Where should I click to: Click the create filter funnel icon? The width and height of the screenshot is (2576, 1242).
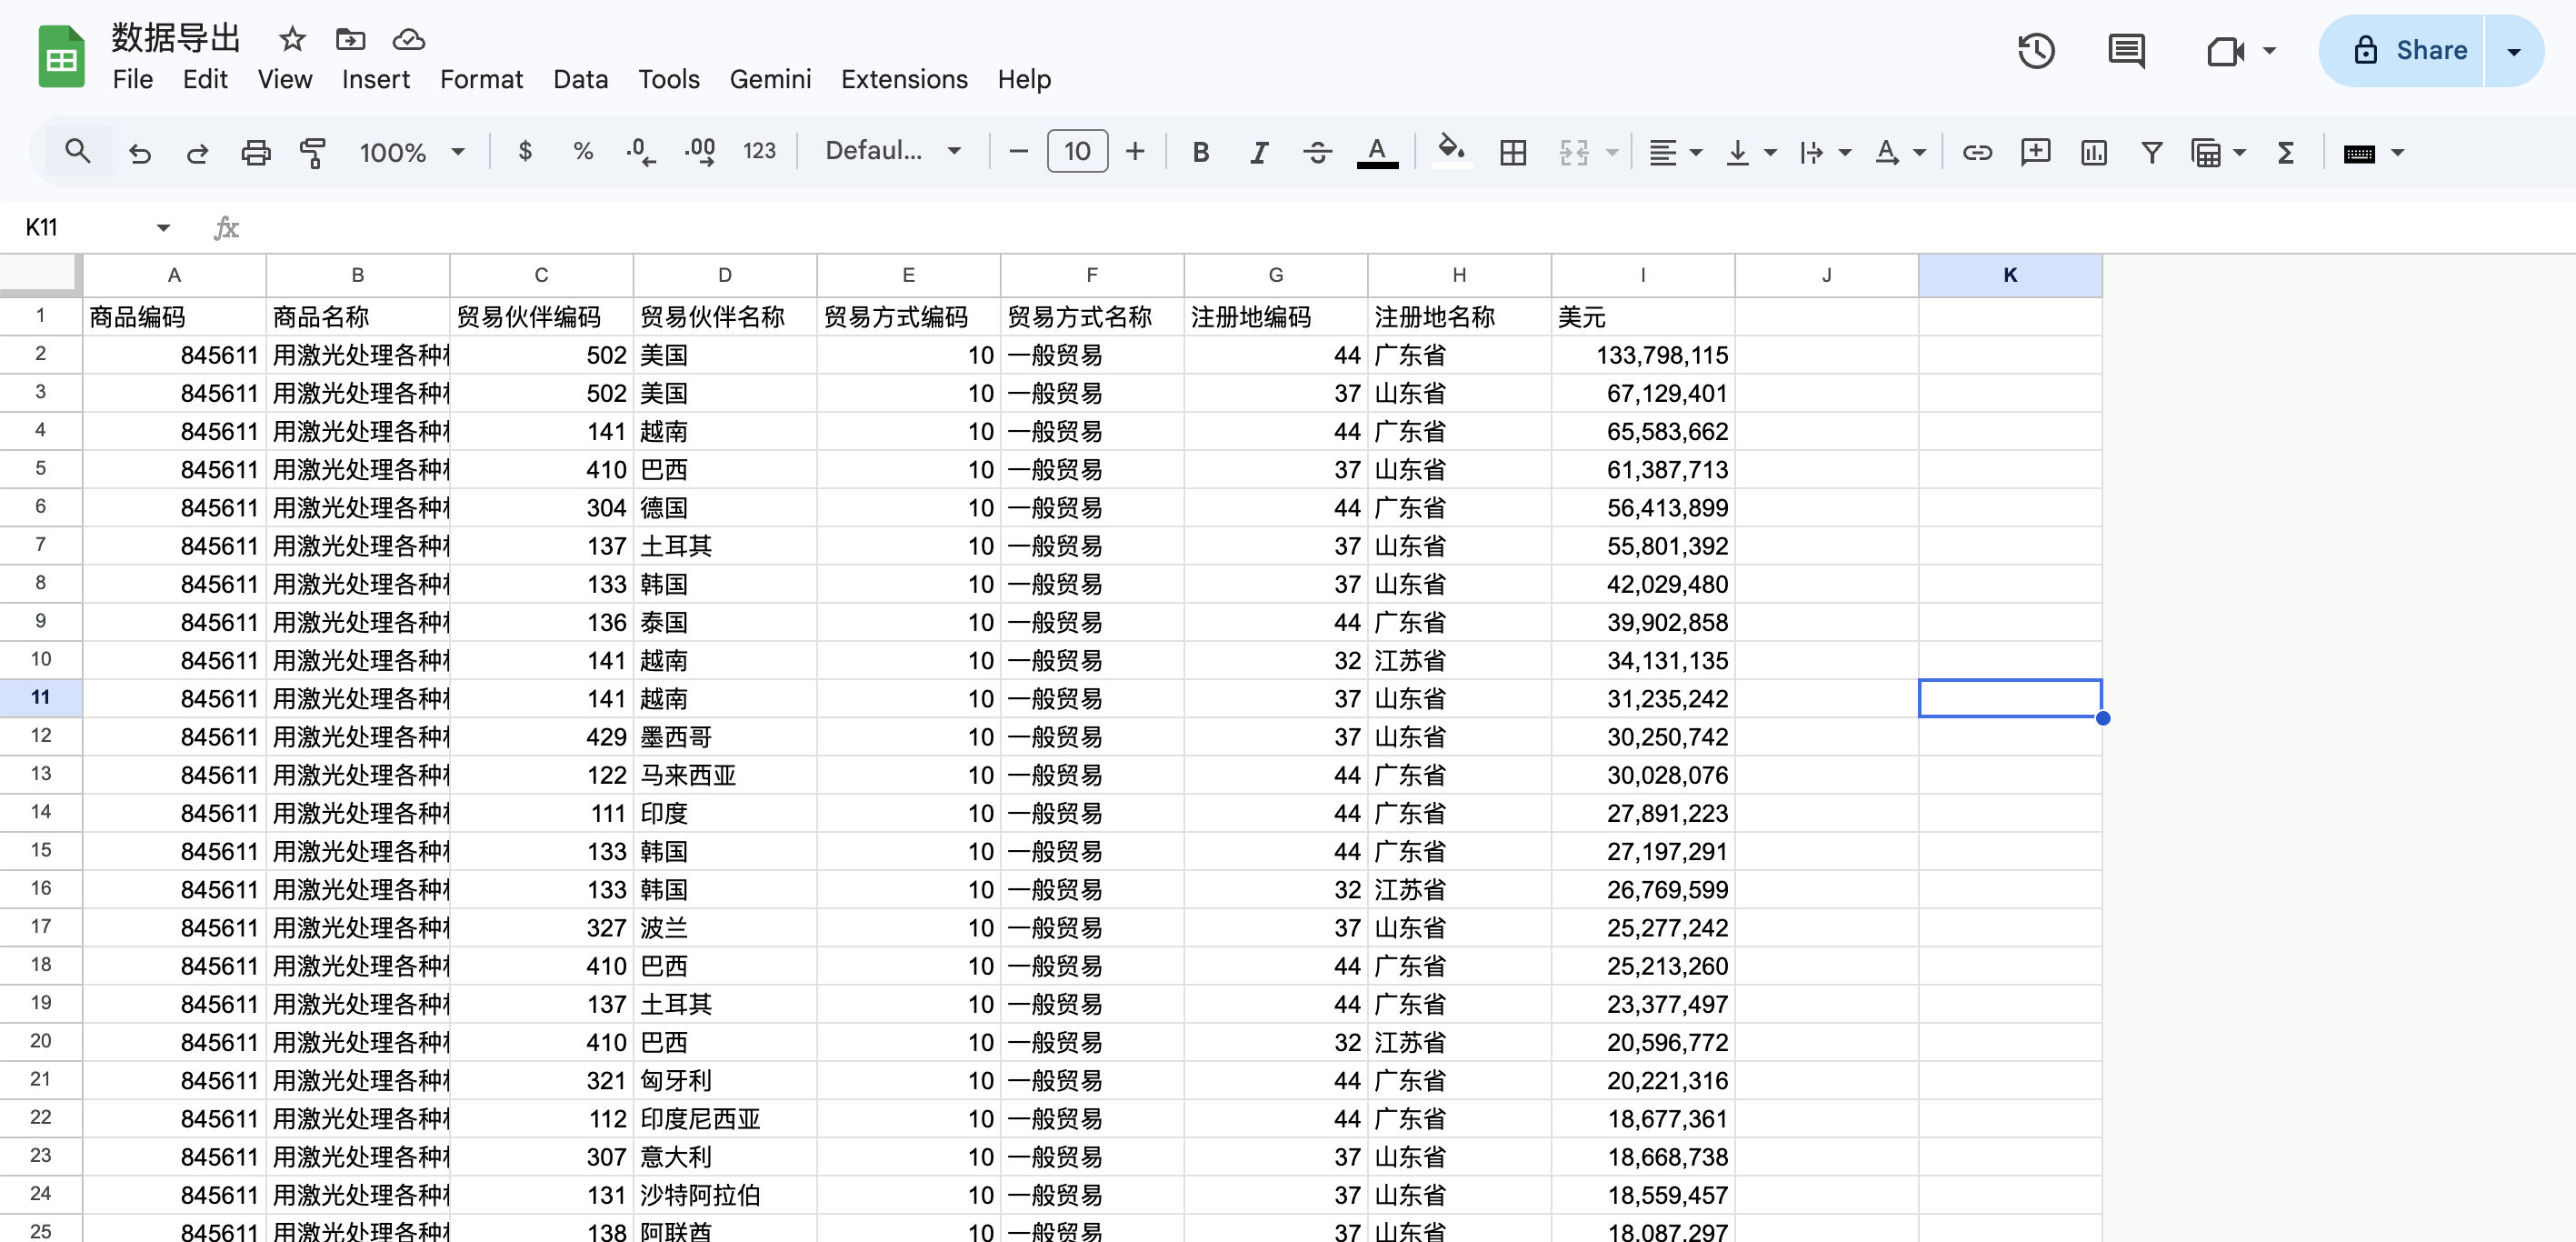coord(2151,152)
